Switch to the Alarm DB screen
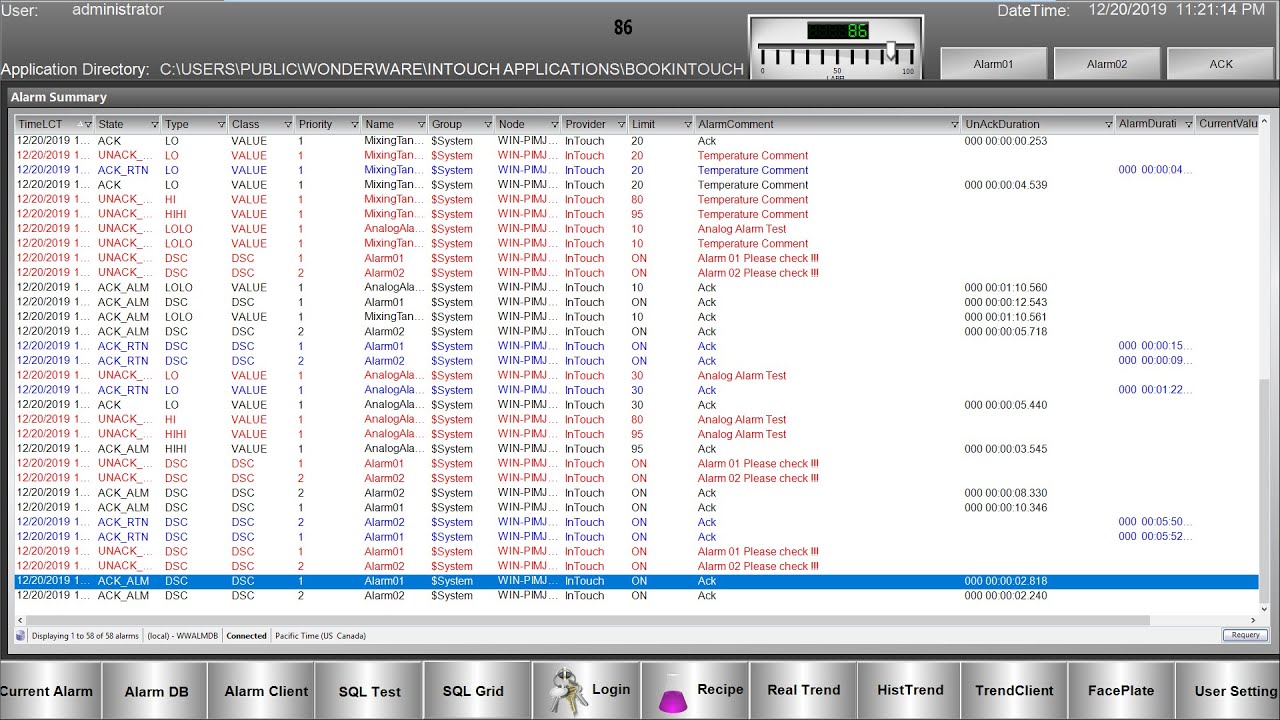This screenshot has width=1280, height=720. coord(156,690)
